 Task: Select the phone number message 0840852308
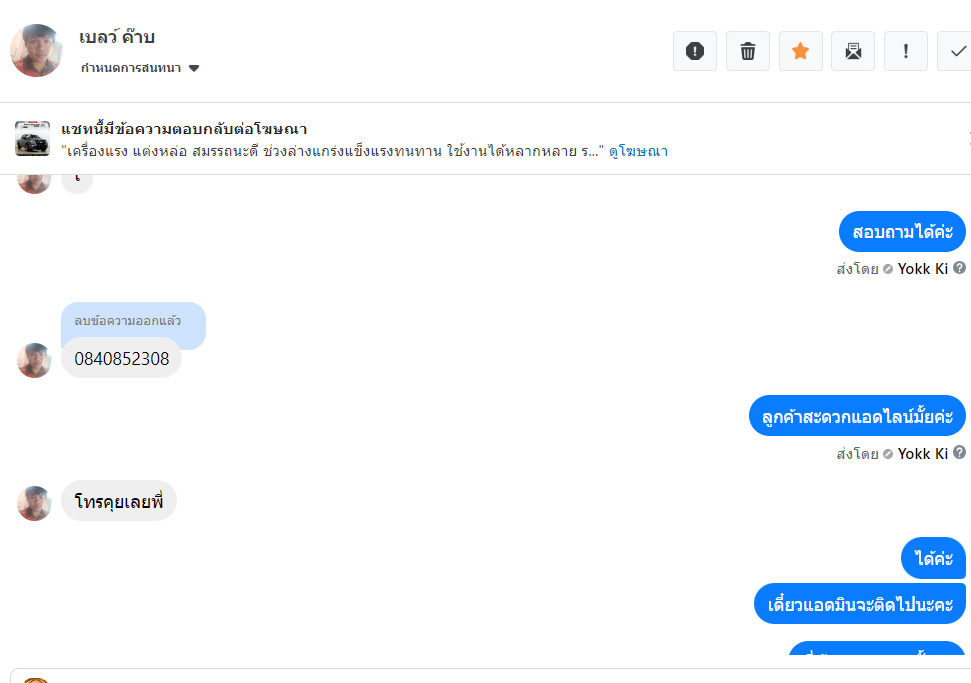(121, 358)
